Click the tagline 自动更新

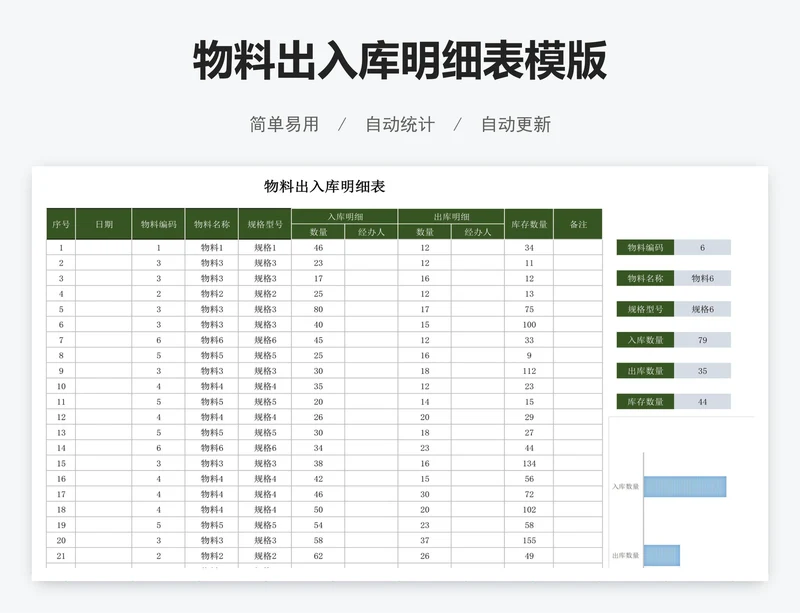516,125
